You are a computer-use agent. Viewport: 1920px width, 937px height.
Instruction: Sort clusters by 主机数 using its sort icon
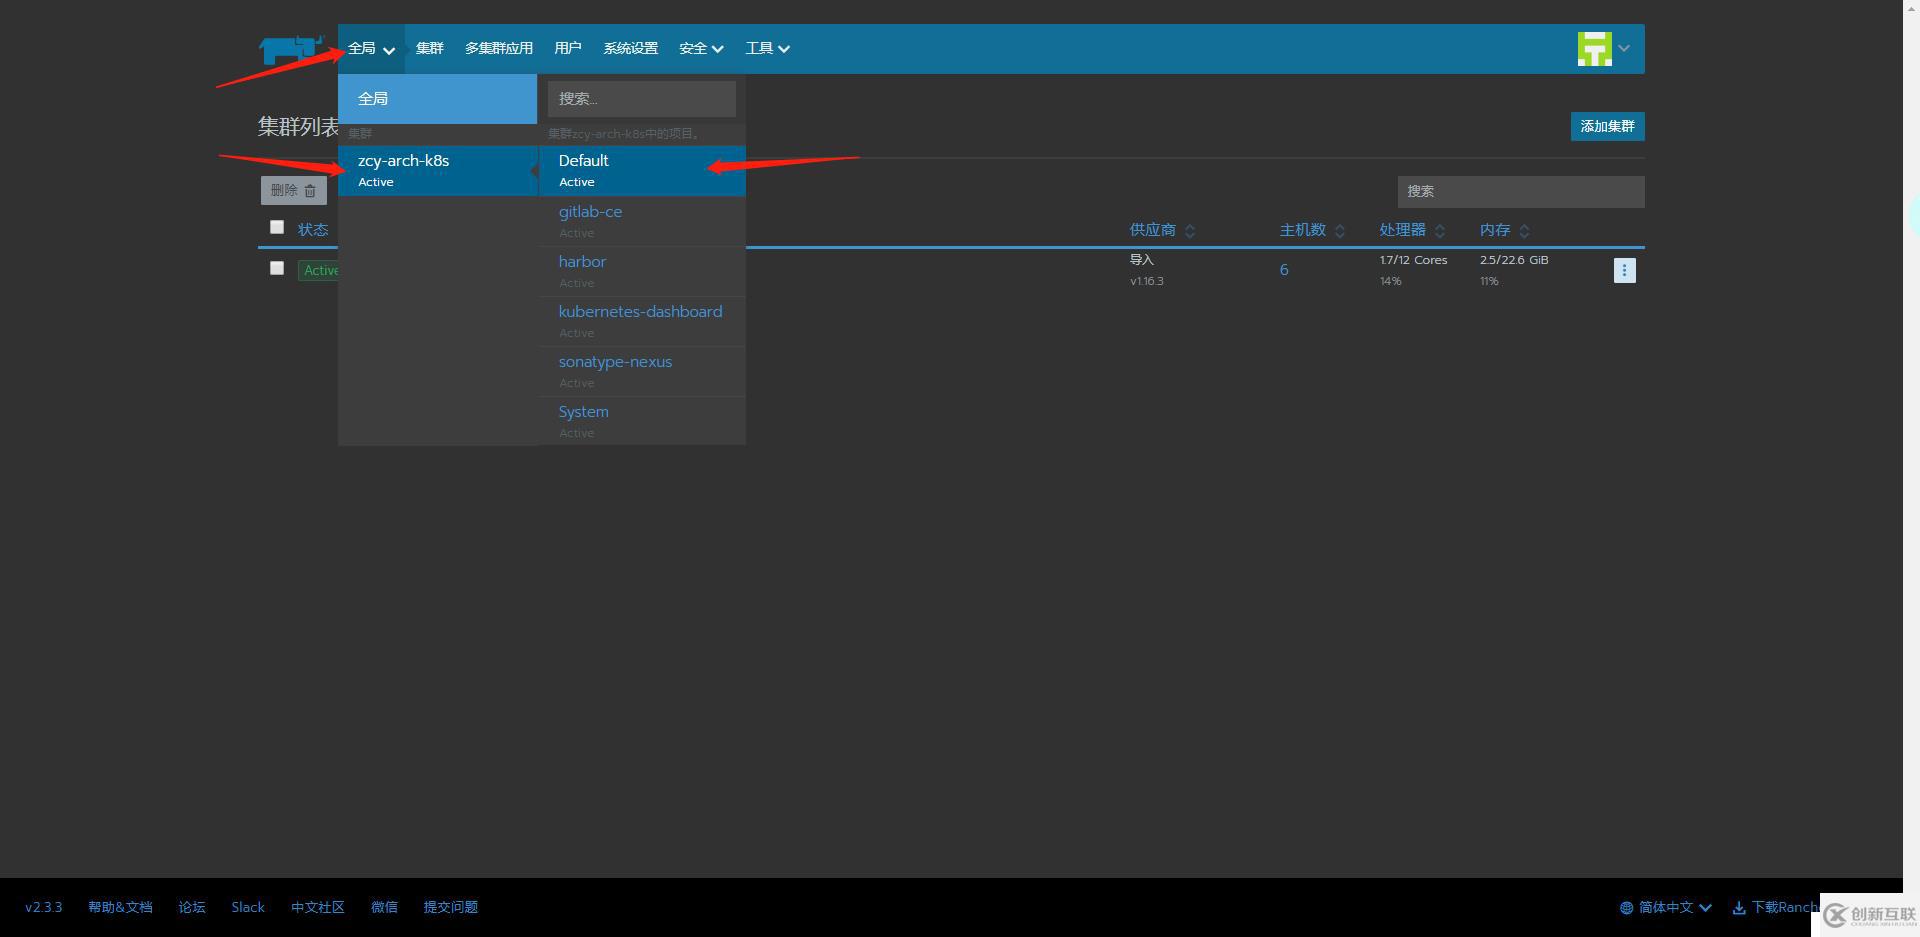[1340, 230]
